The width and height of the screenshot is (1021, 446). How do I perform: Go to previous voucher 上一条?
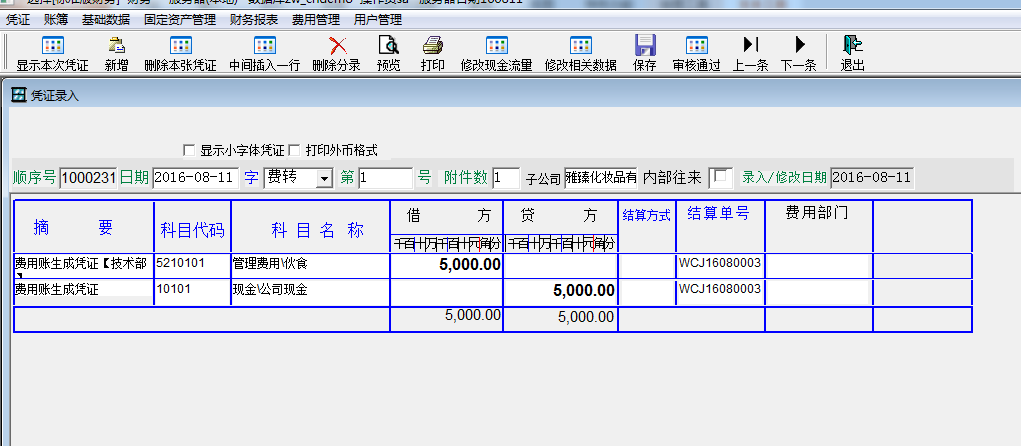pyautogui.click(x=750, y=45)
